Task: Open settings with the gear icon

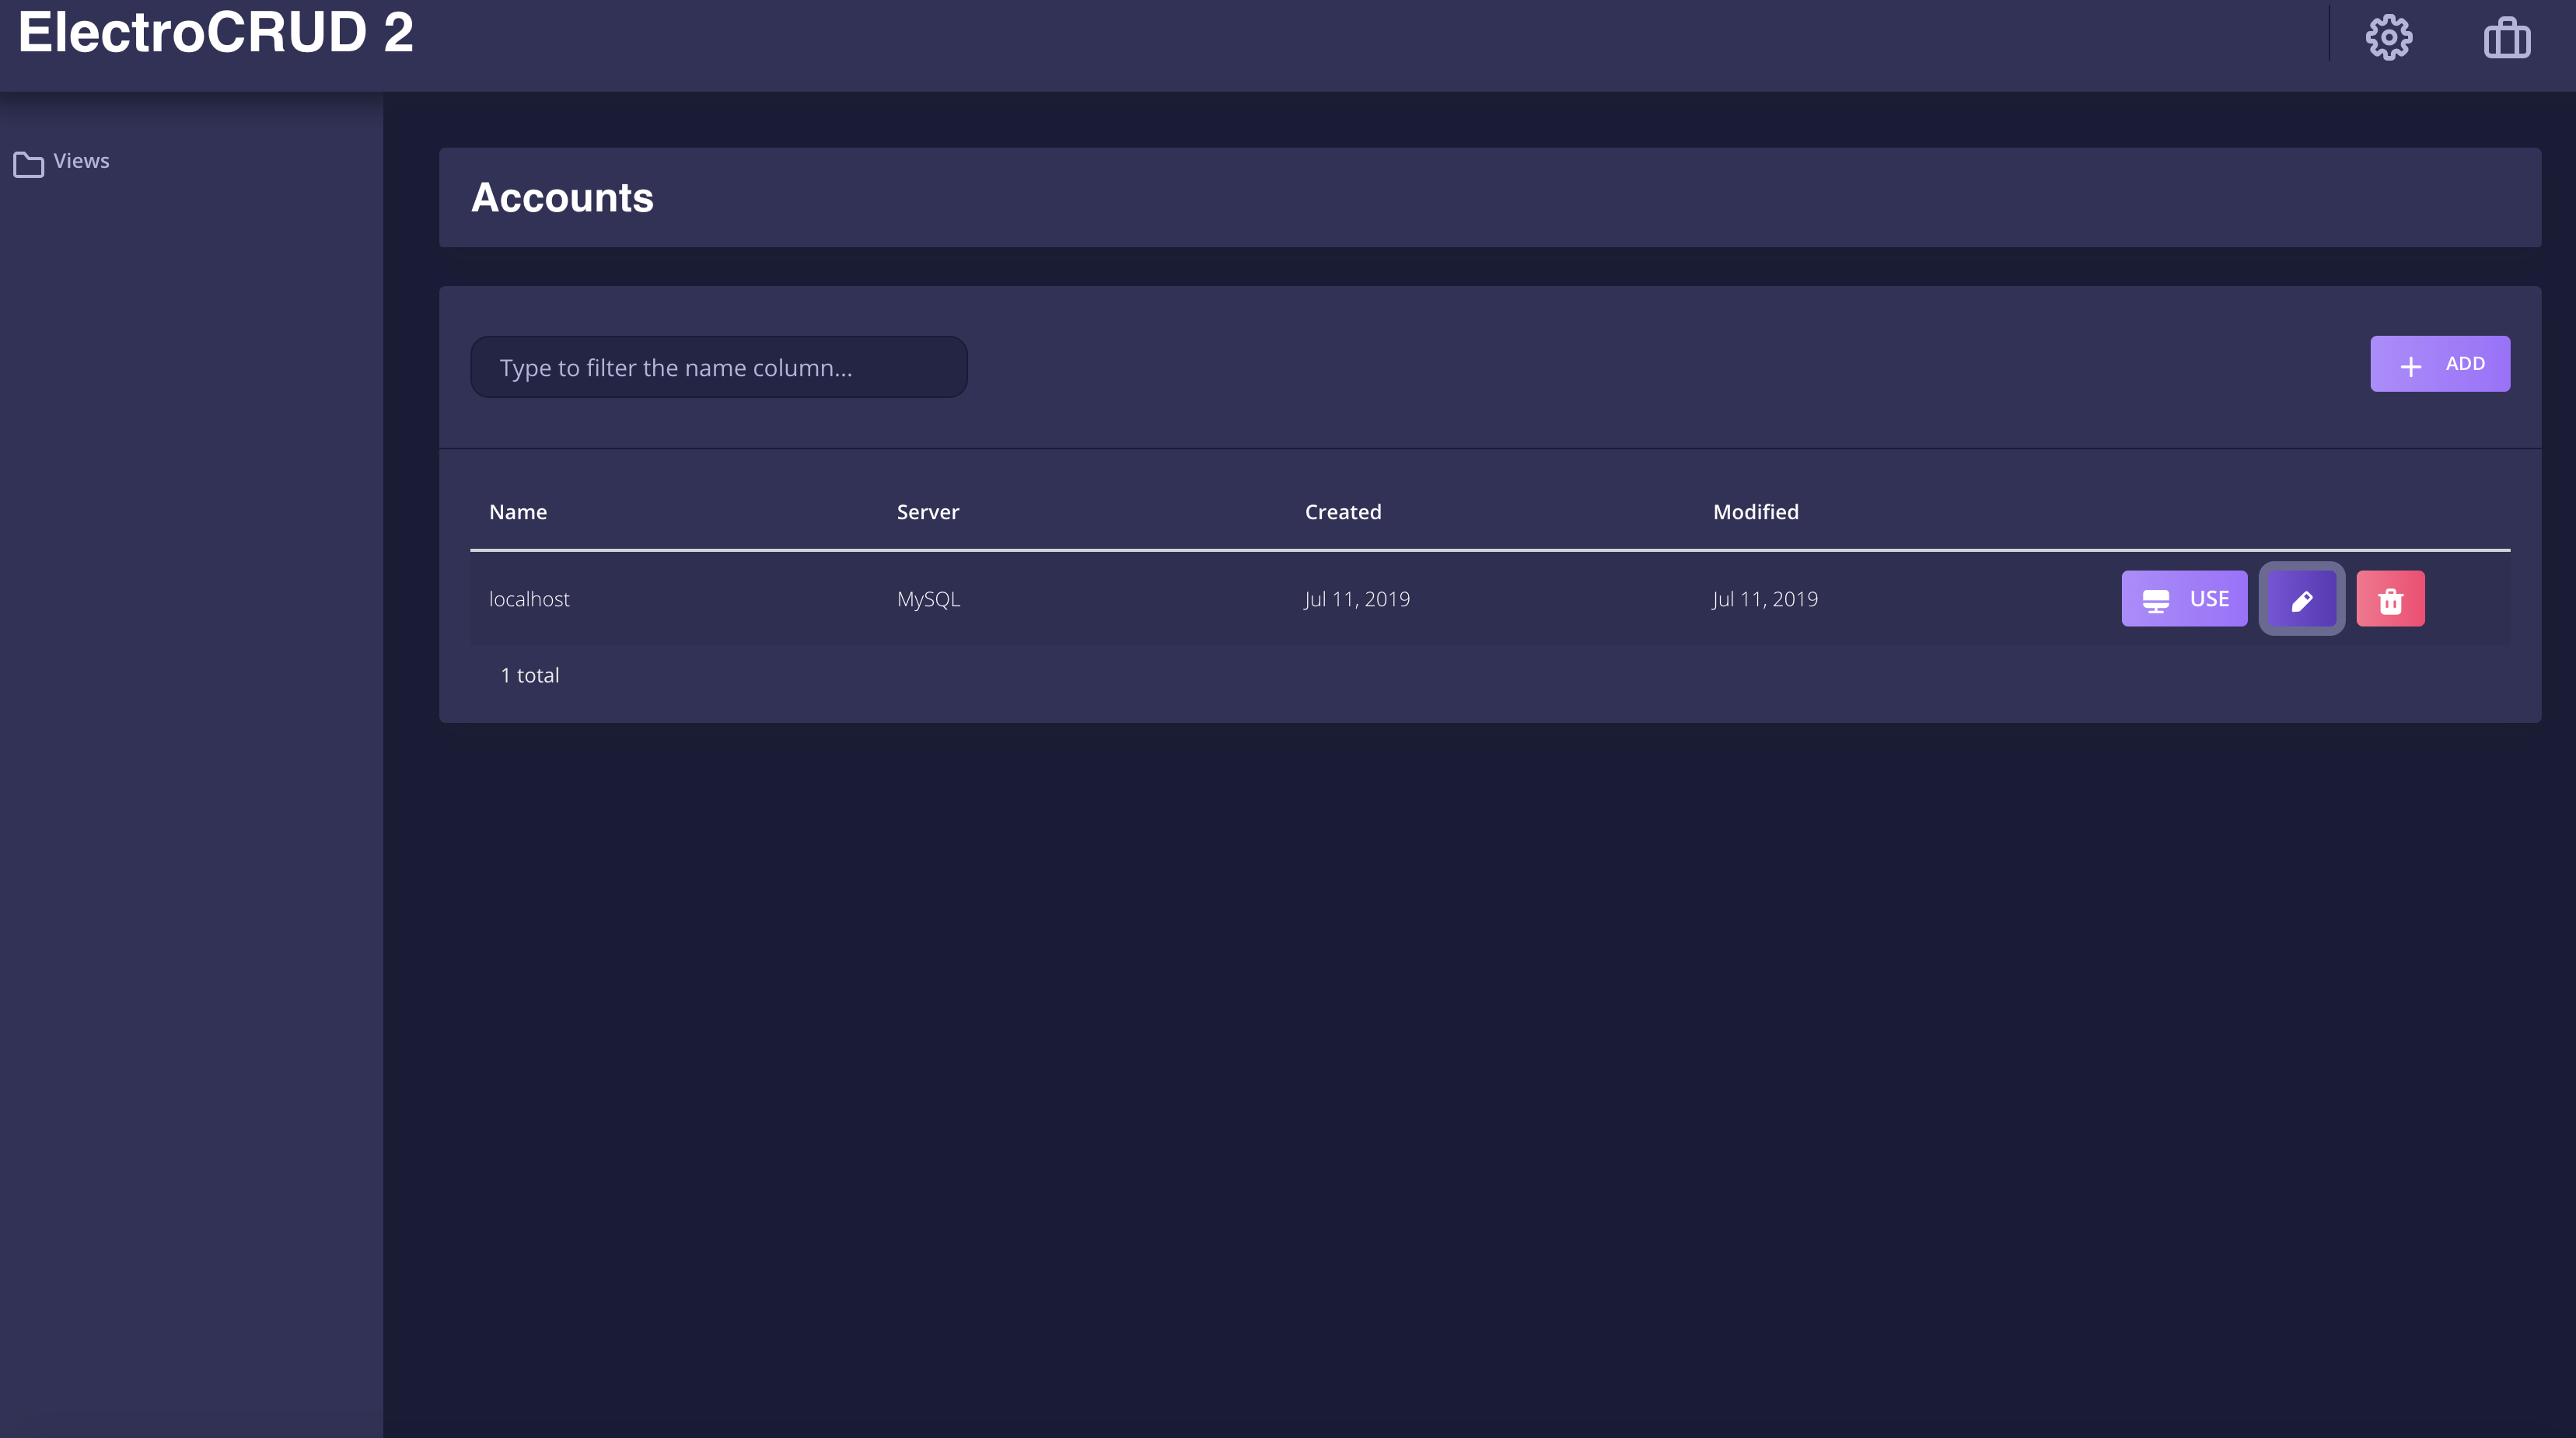Action: (2388, 38)
